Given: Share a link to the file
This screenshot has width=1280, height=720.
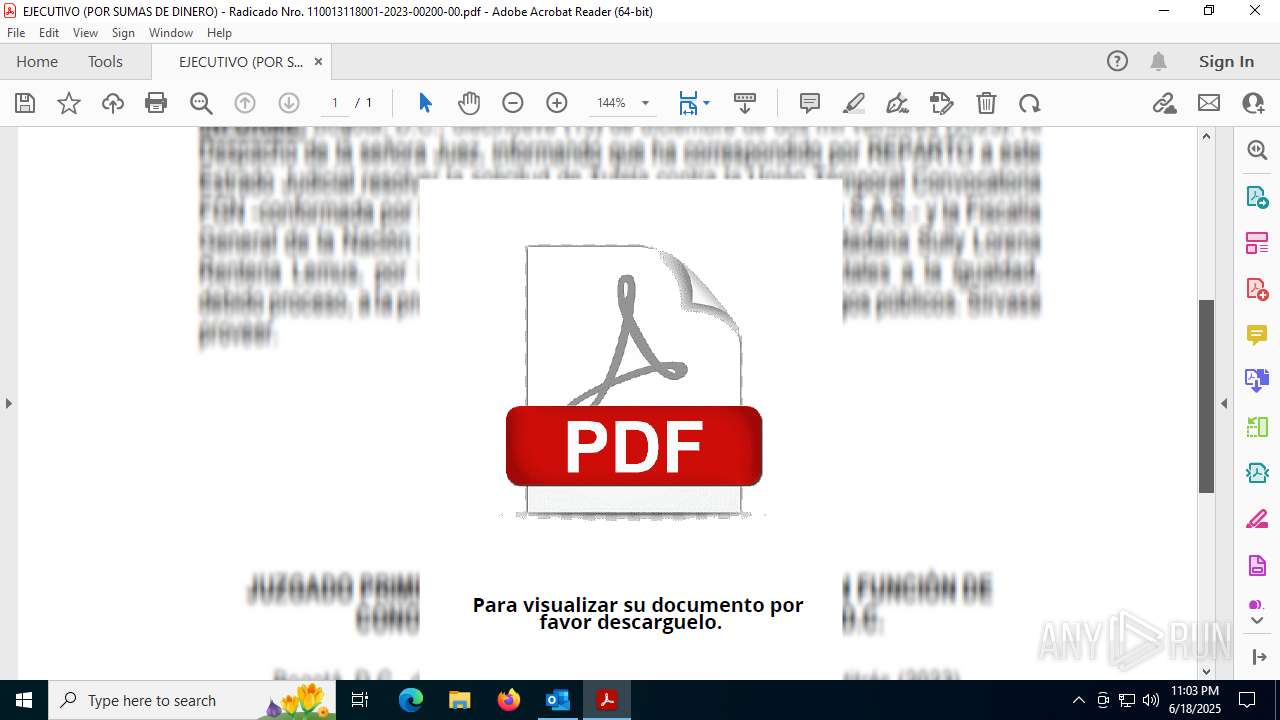Looking at the screenshot, I should (1165, 103).
